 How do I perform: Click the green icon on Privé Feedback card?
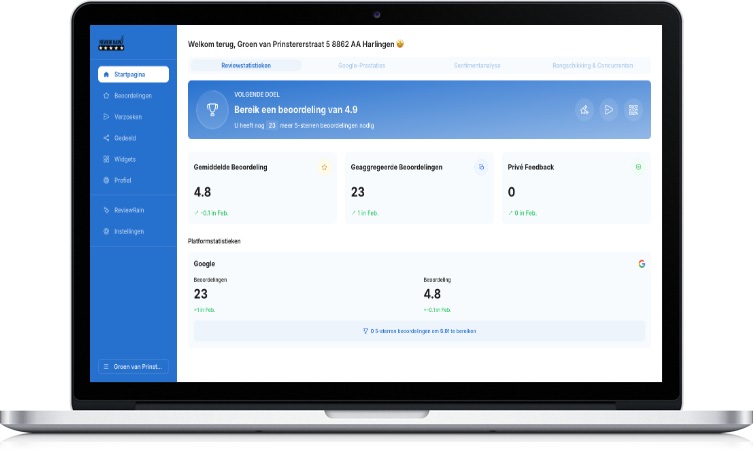click(x=638, y=167)
